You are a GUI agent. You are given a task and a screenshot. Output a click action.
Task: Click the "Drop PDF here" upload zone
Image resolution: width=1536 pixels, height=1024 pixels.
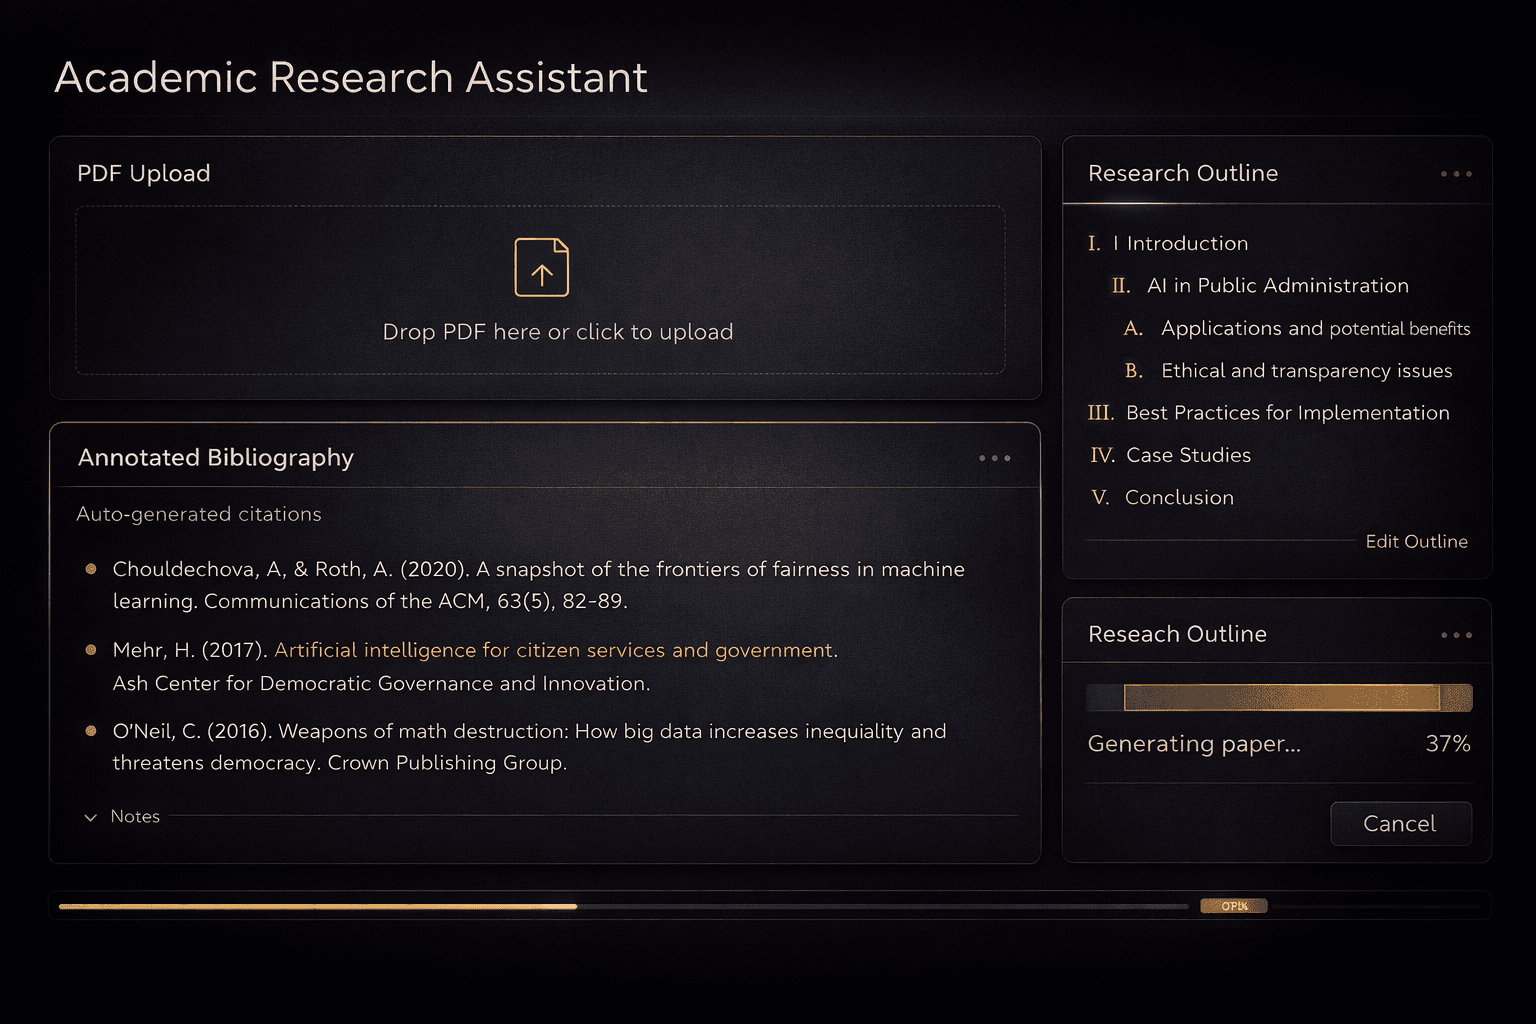click(x=541, y=331)
